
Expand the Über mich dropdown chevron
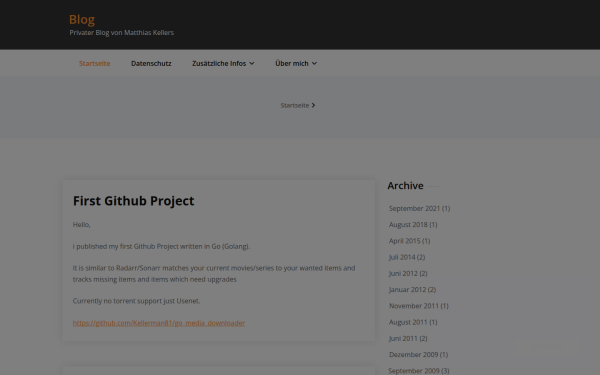(x=314, y=64)
